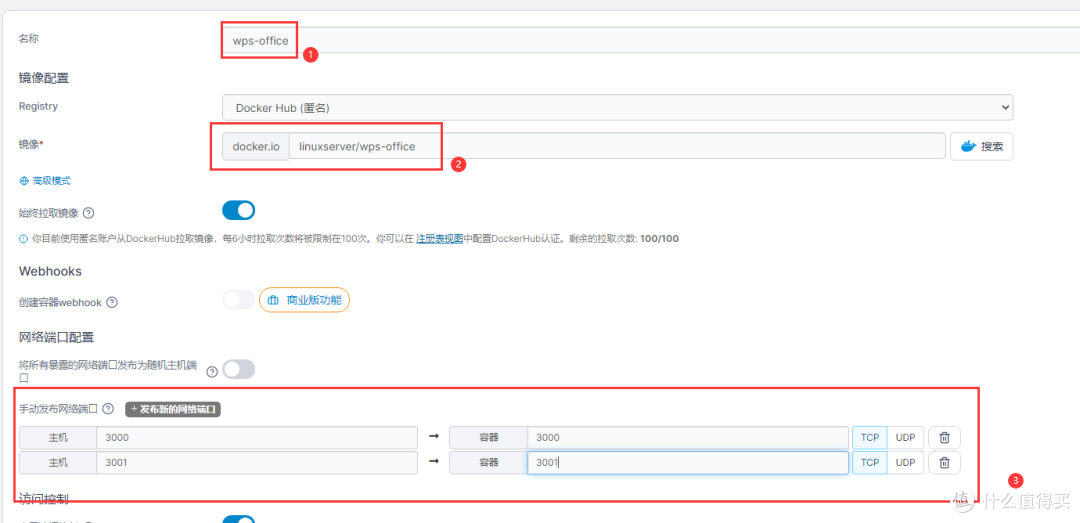Screen dimensions: 1080x523
Task: Click help icon next to 手动发布网络端口
Action: point(107,409)
